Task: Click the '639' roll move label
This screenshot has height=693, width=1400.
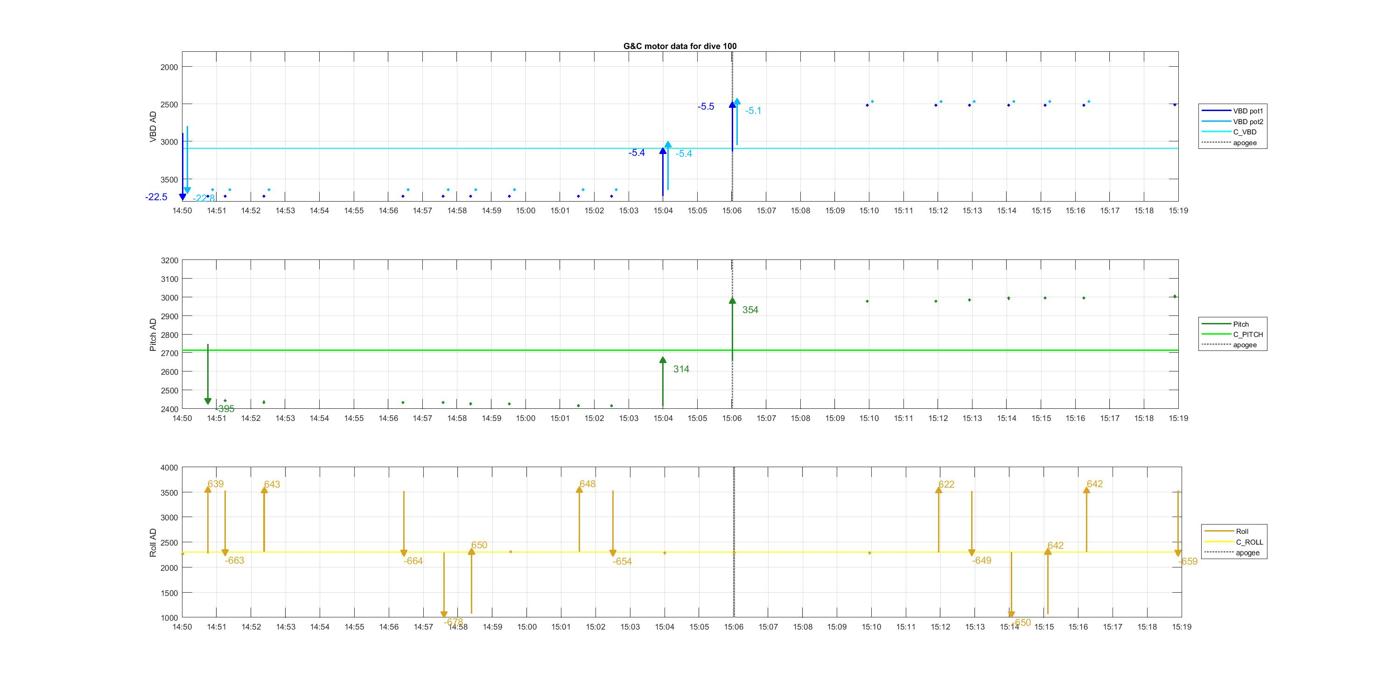Action: pos(216,484)
